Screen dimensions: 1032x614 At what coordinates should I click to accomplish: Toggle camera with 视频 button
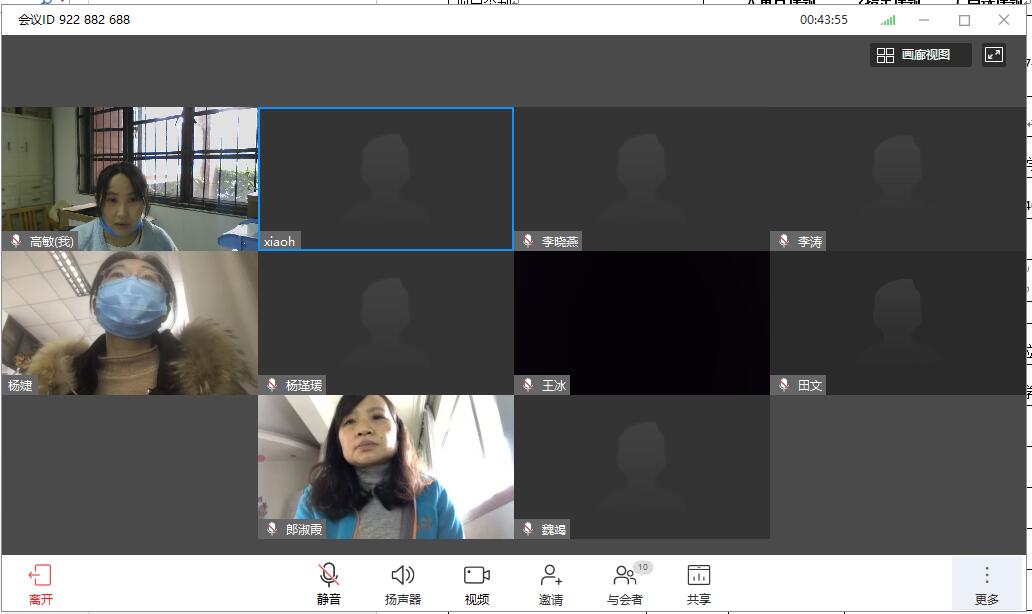[x=477, y=584]
